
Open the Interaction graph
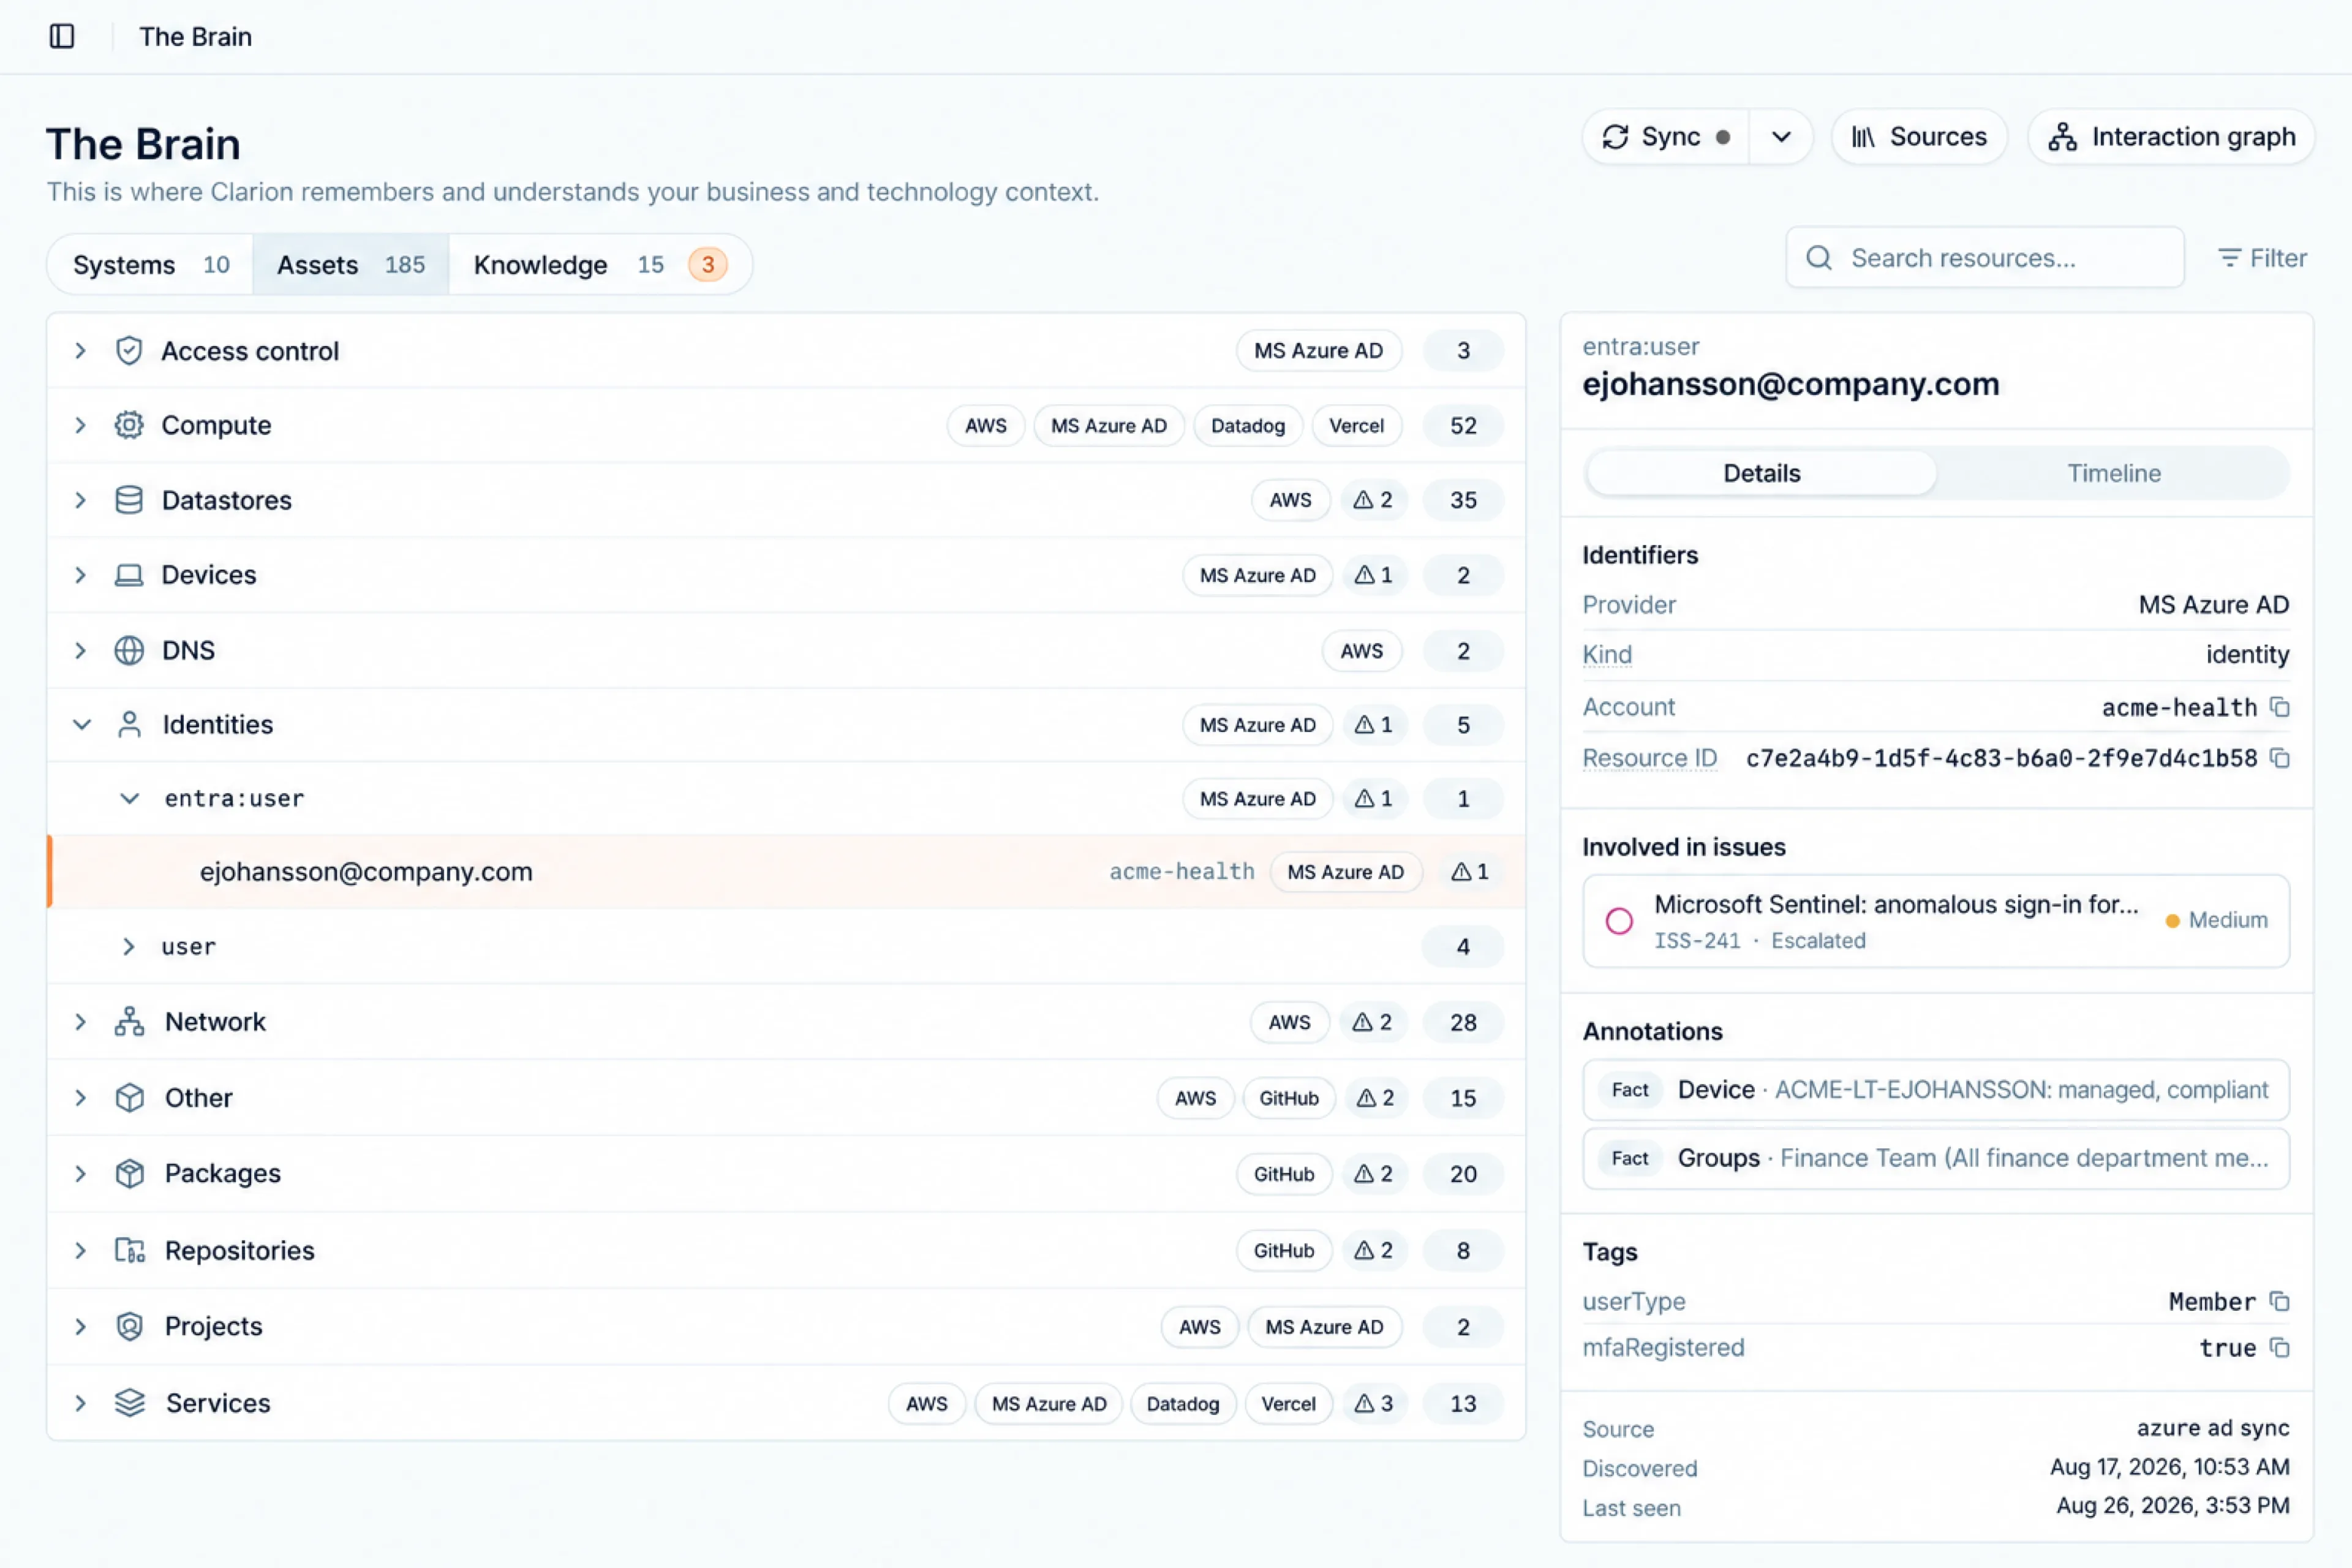2171,137
